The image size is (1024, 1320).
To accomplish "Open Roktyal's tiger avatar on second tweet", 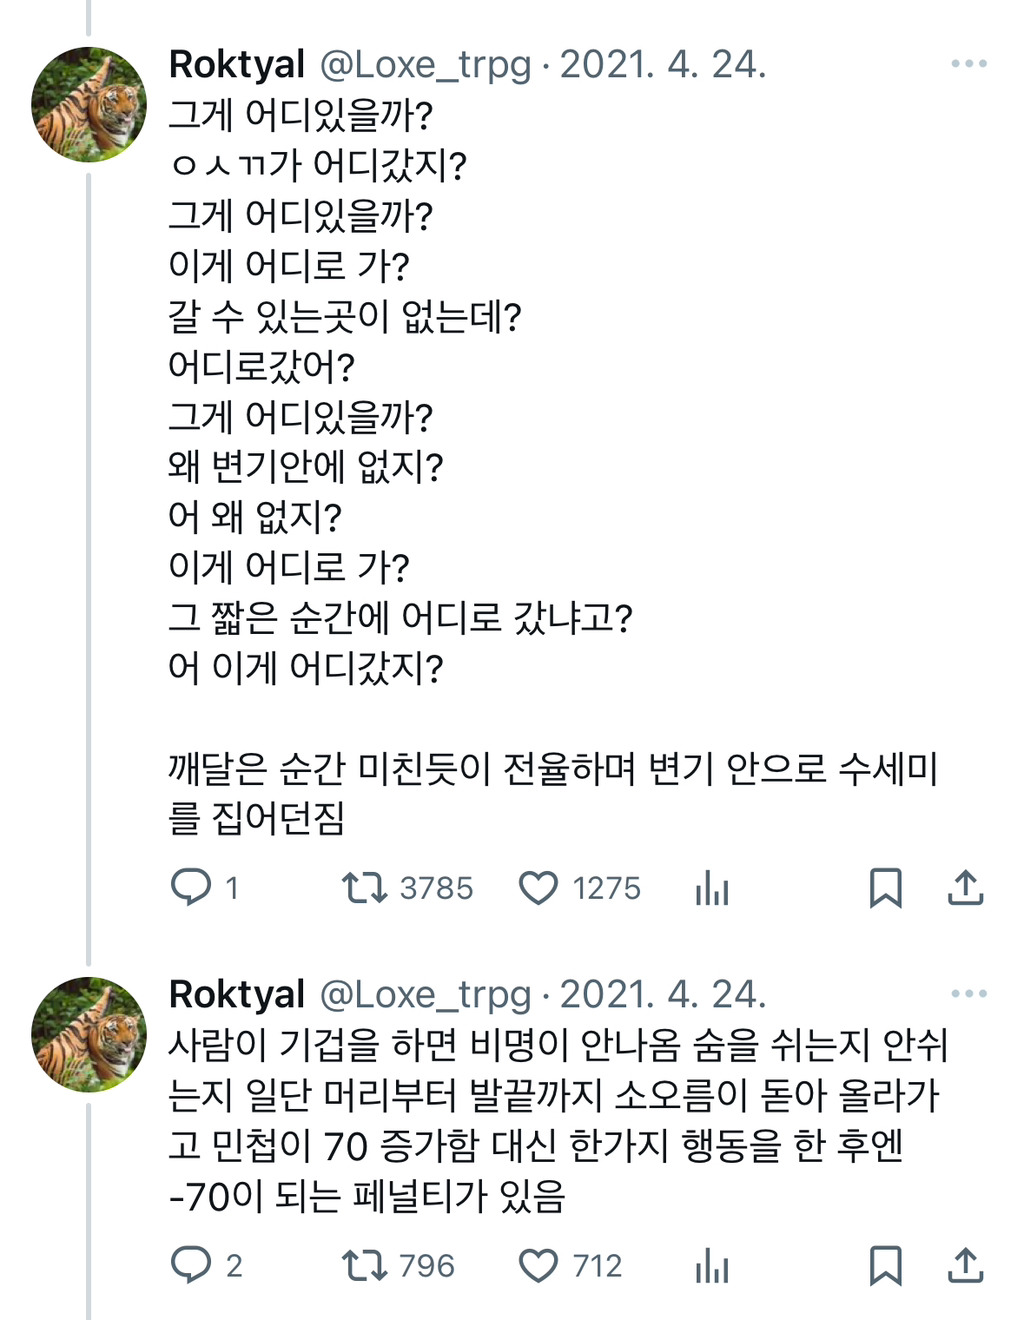I will pos(89,1034).
